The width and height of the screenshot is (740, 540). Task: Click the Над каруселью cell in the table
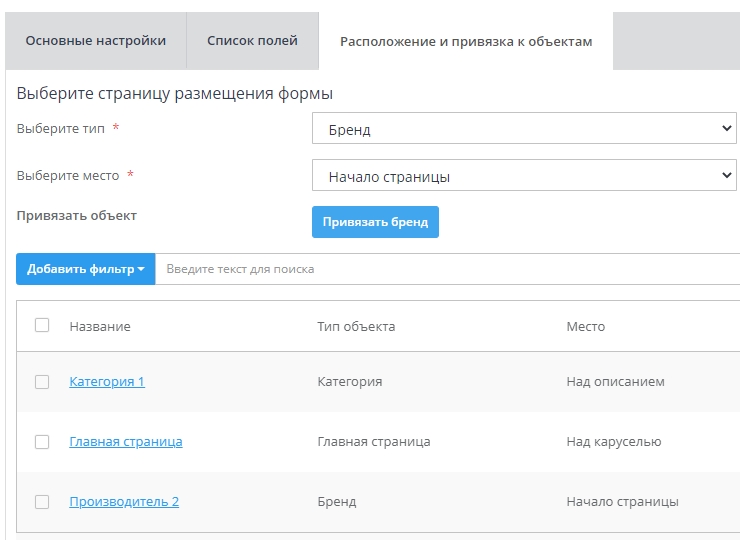614,442
